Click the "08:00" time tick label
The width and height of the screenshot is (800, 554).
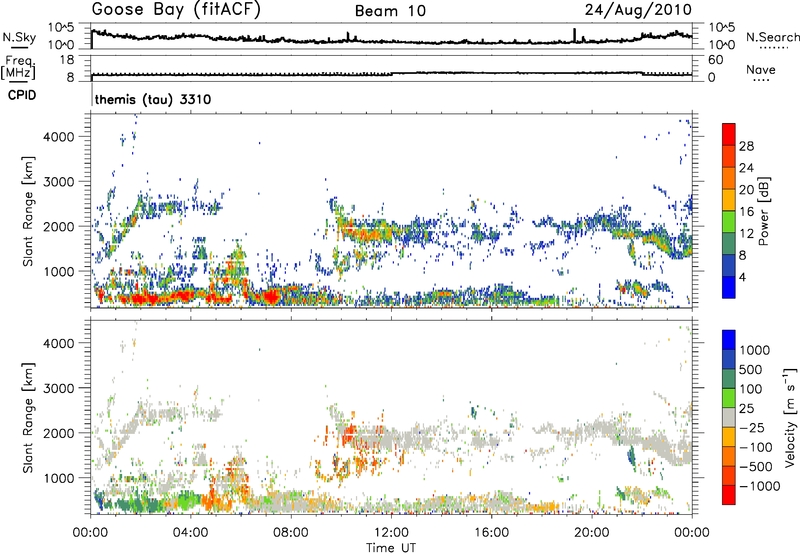291,533
